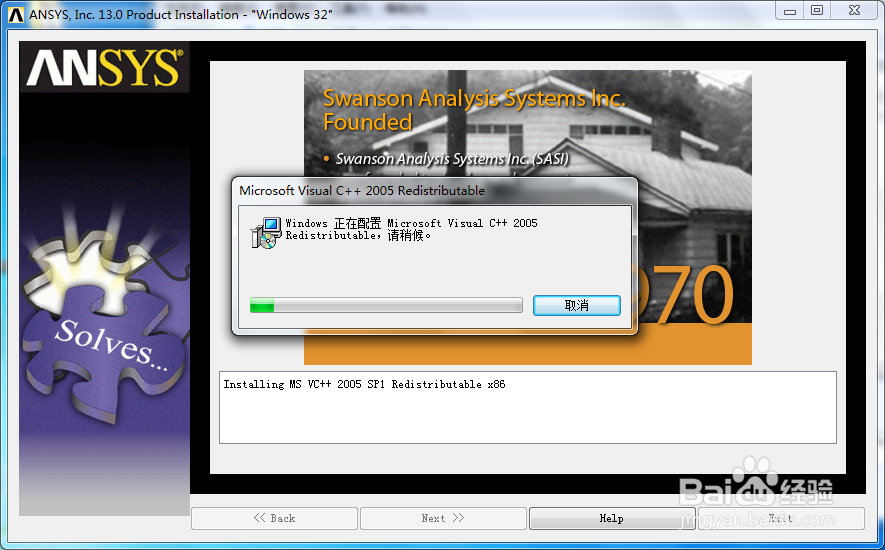The width and height of the screenshot is (885, 550).
Task: Cancel the Visual C++ redistributable setup (取消)
Action: click(576, 305)
